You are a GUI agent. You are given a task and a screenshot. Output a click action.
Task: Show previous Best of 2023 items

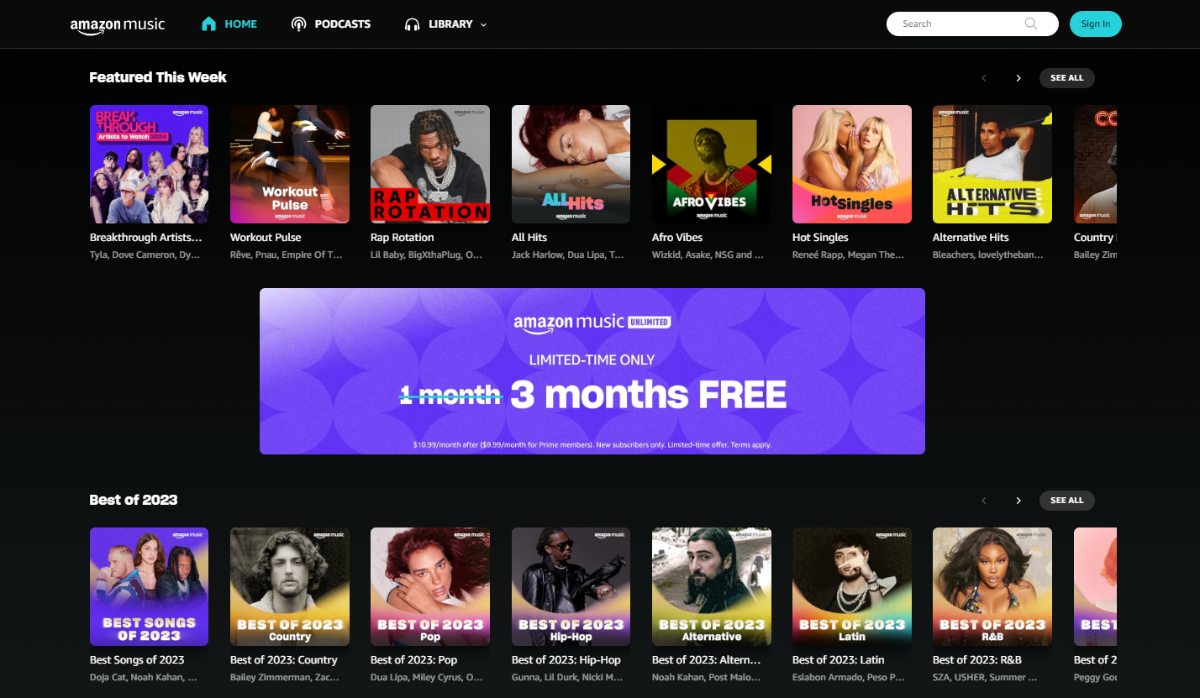point(984,500)
